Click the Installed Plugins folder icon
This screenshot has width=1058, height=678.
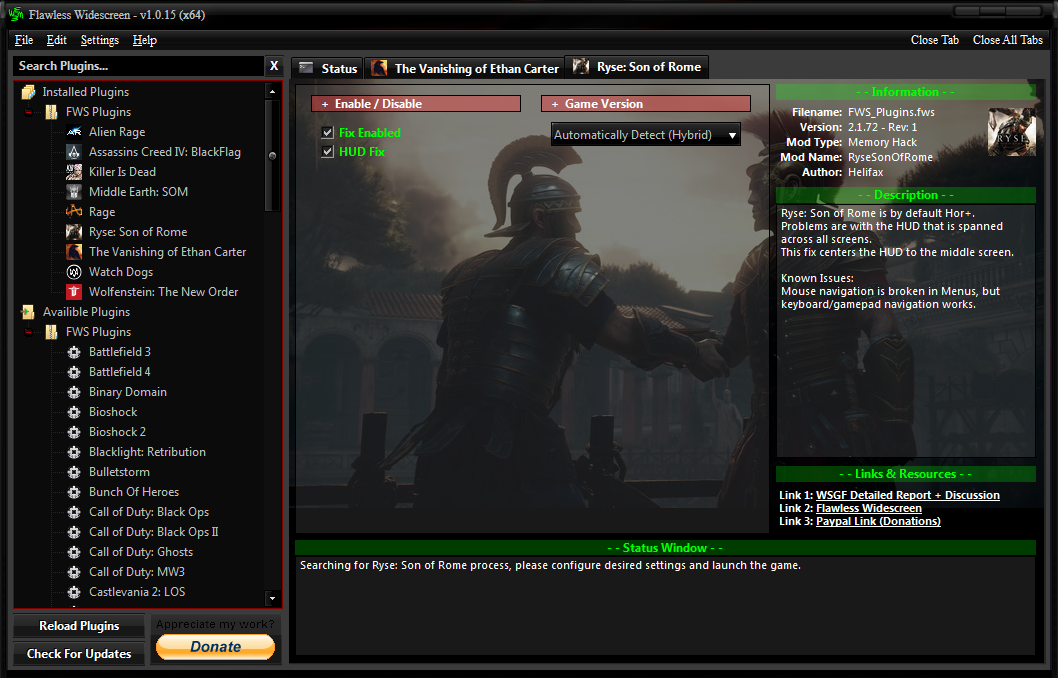[x=28, y=92]
